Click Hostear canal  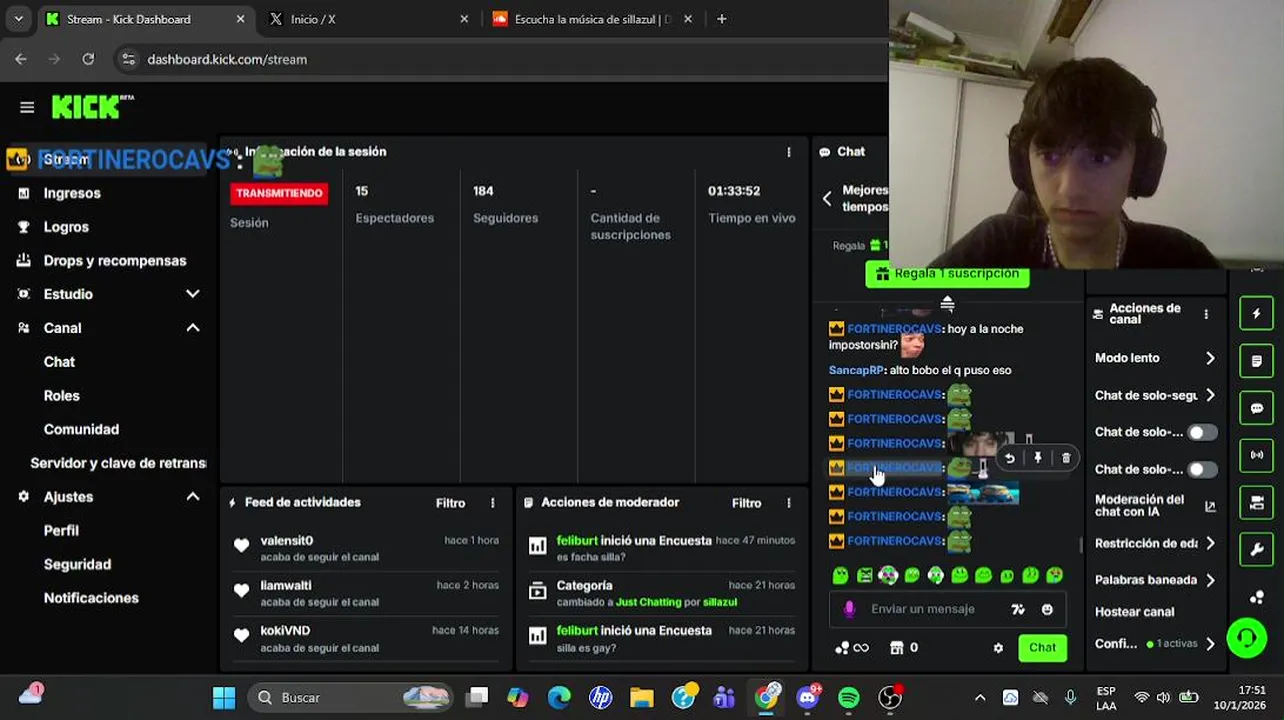pyautogui.click(x=1134, y=612)
